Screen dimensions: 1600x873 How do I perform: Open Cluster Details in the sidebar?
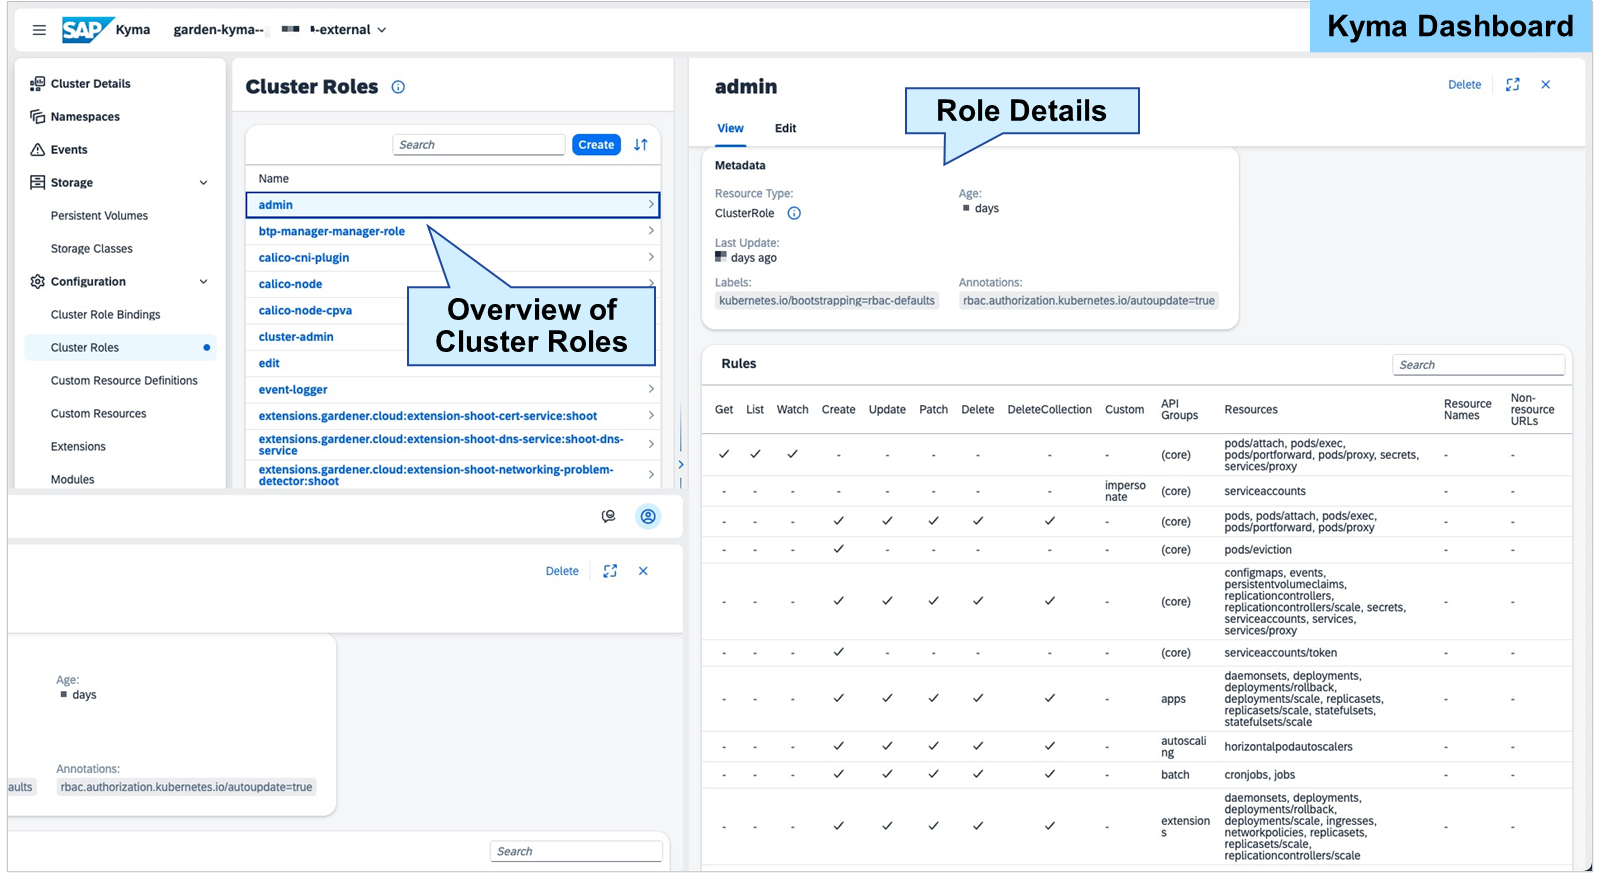[90, 84]
